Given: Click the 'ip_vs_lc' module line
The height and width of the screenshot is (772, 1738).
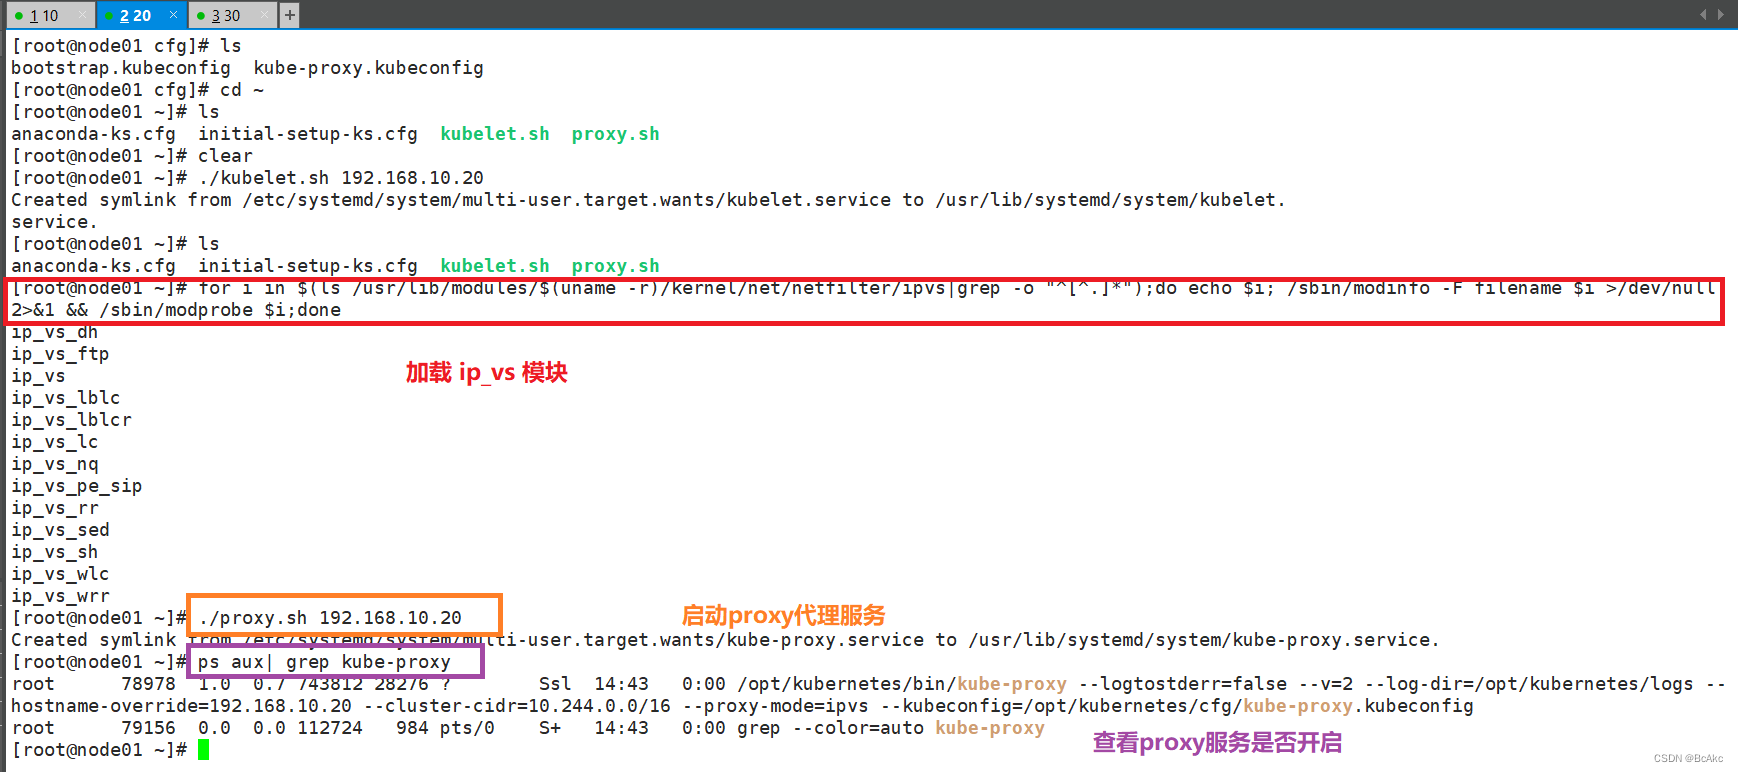Looking at the screenshot, I should (x=55, y=442).
